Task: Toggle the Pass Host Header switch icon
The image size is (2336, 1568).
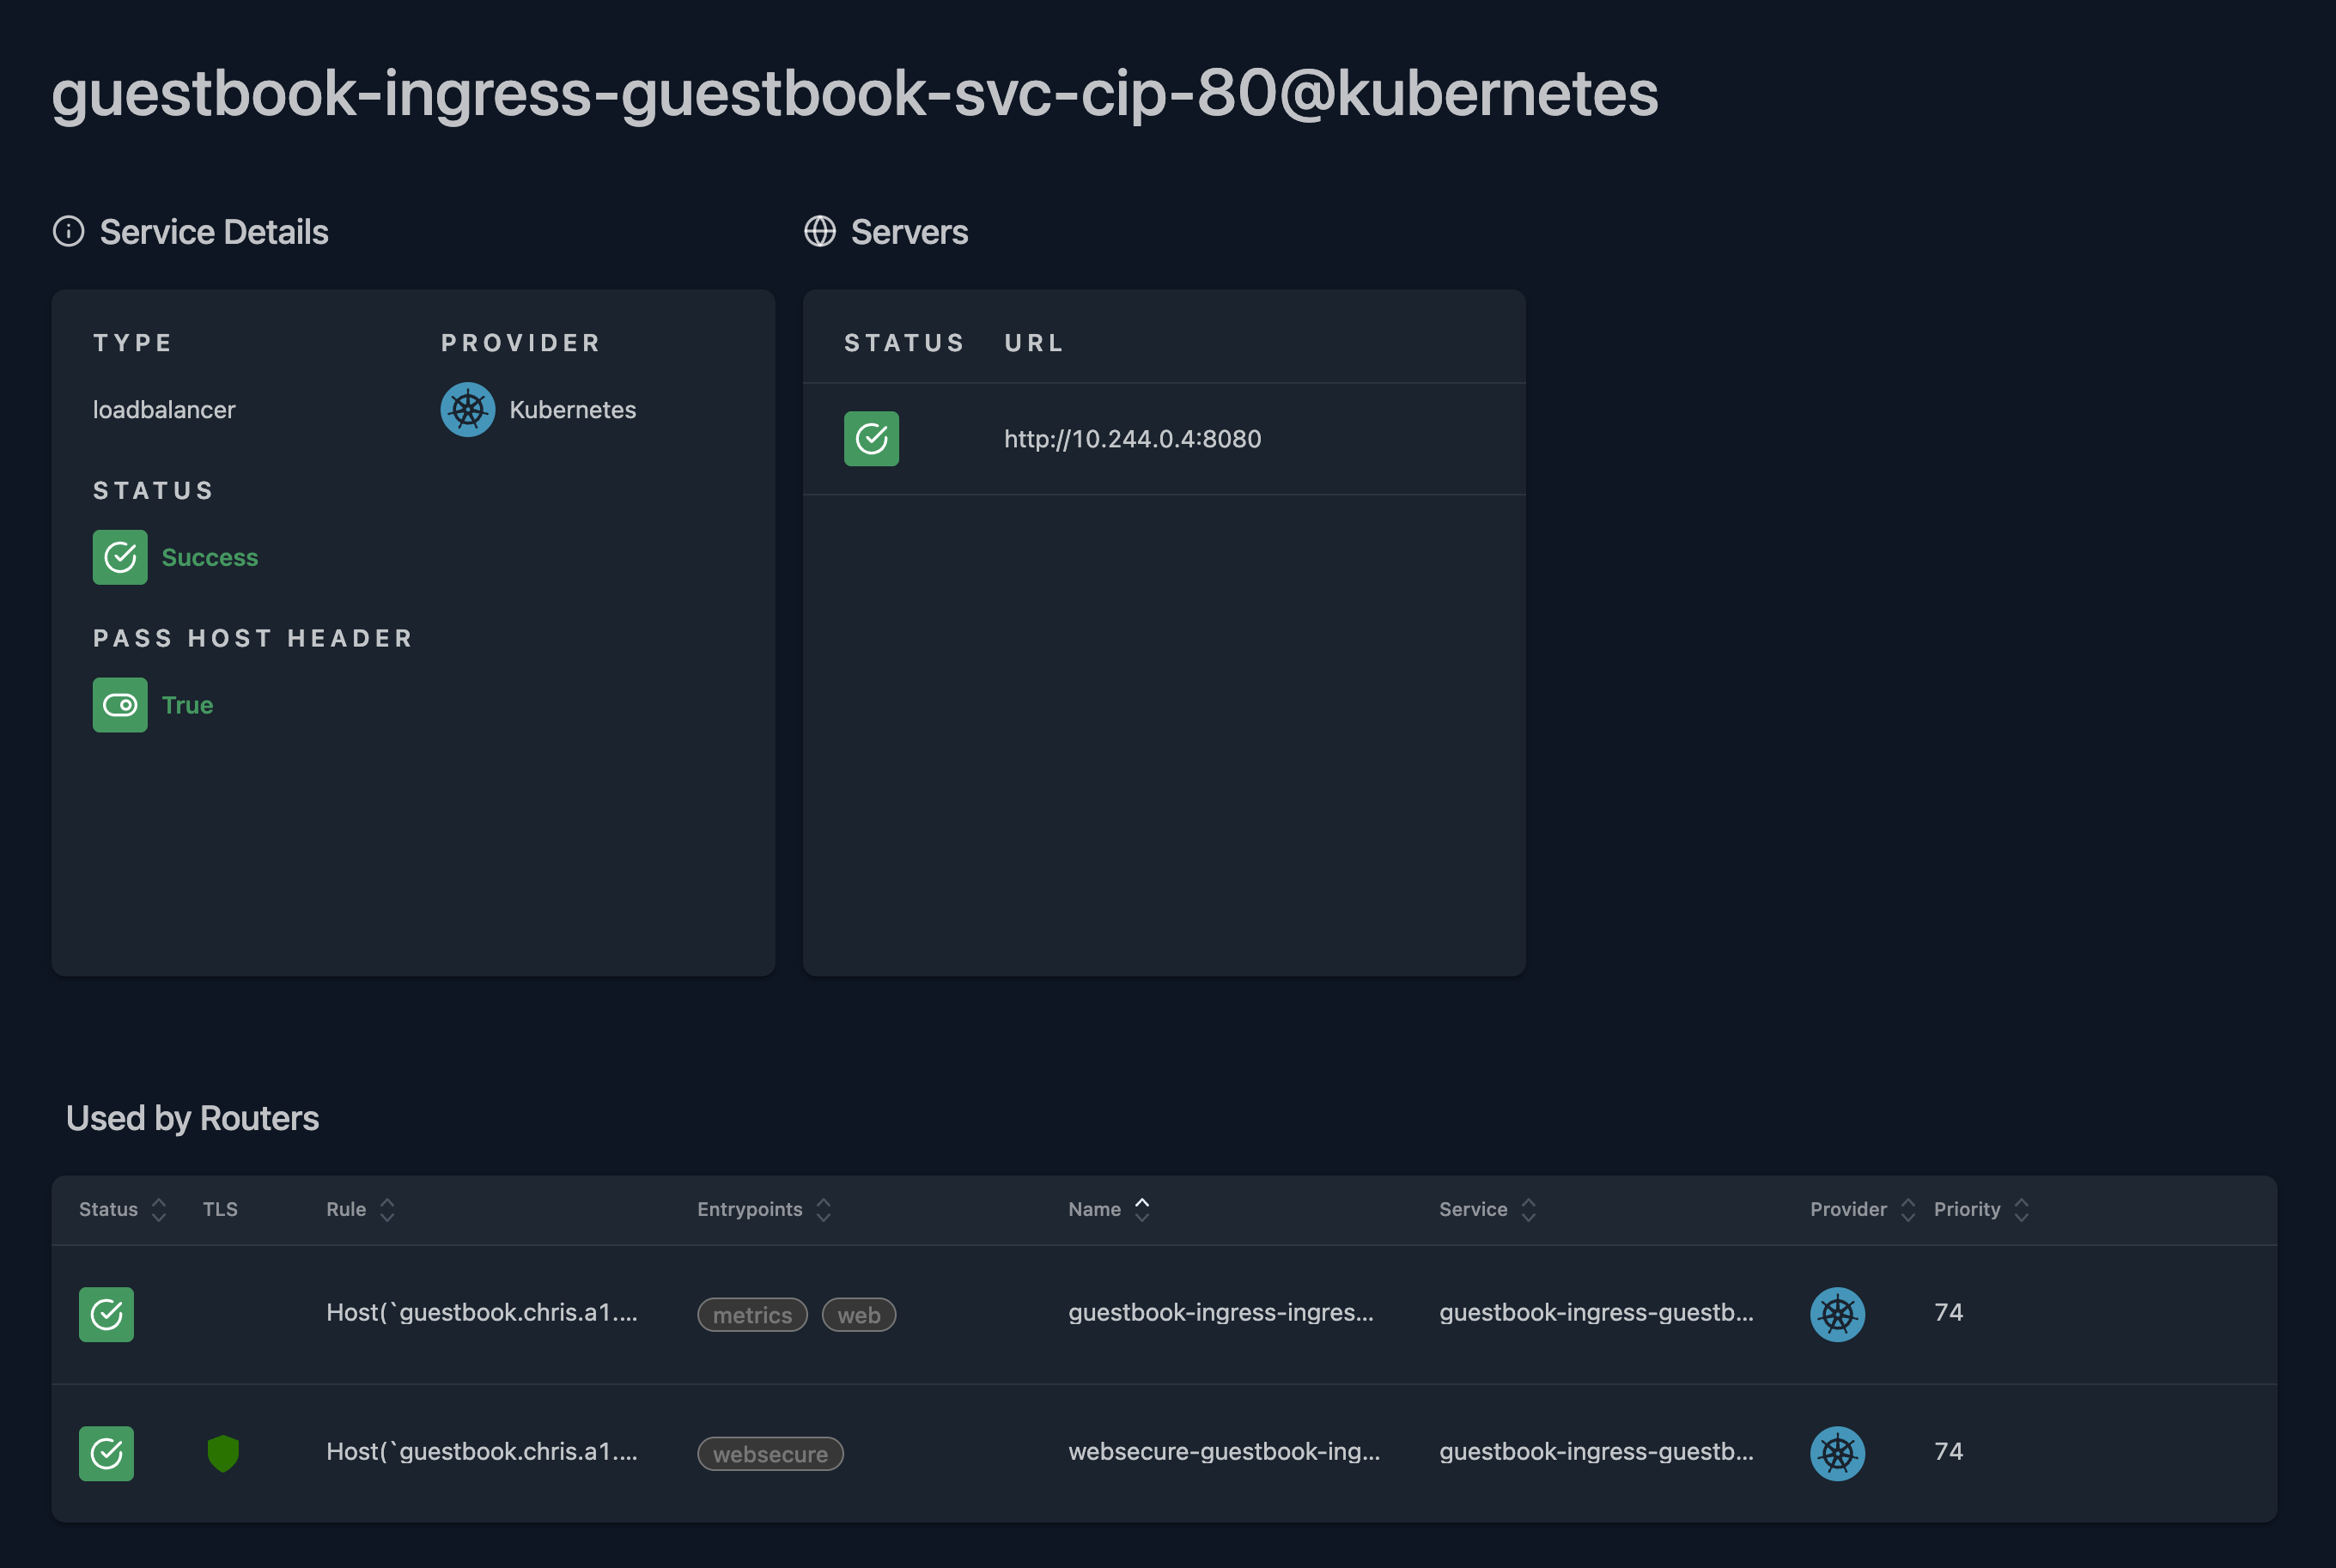Action: (x=120, y=705)
